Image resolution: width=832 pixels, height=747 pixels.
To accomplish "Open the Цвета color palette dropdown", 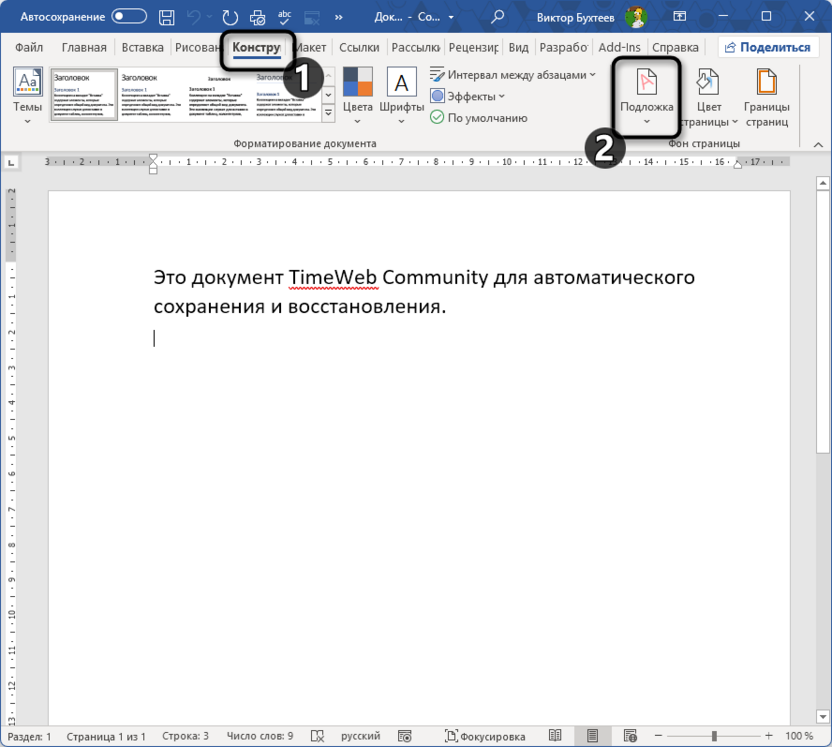I will click(358, 95).
